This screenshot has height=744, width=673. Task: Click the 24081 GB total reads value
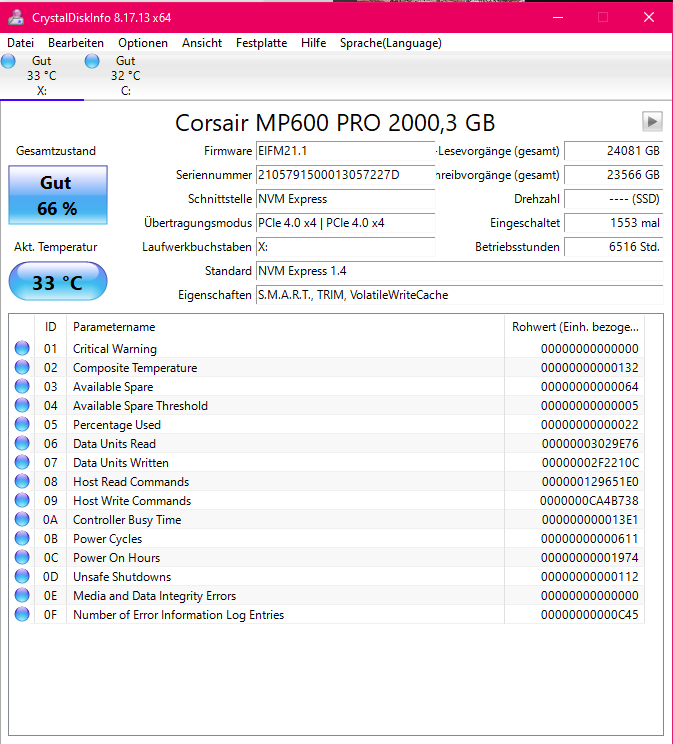[x=614, y=151]
